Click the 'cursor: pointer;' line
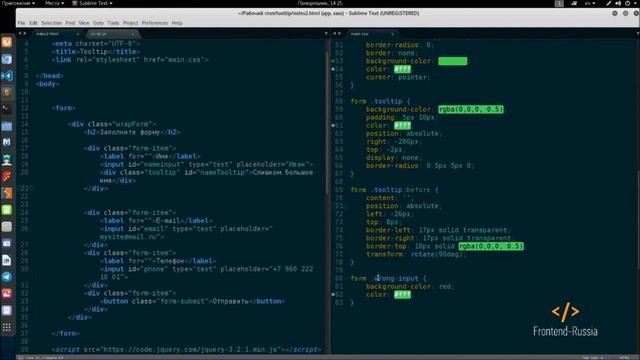Viewport: 640px width, 360px height. coord(398,77)
